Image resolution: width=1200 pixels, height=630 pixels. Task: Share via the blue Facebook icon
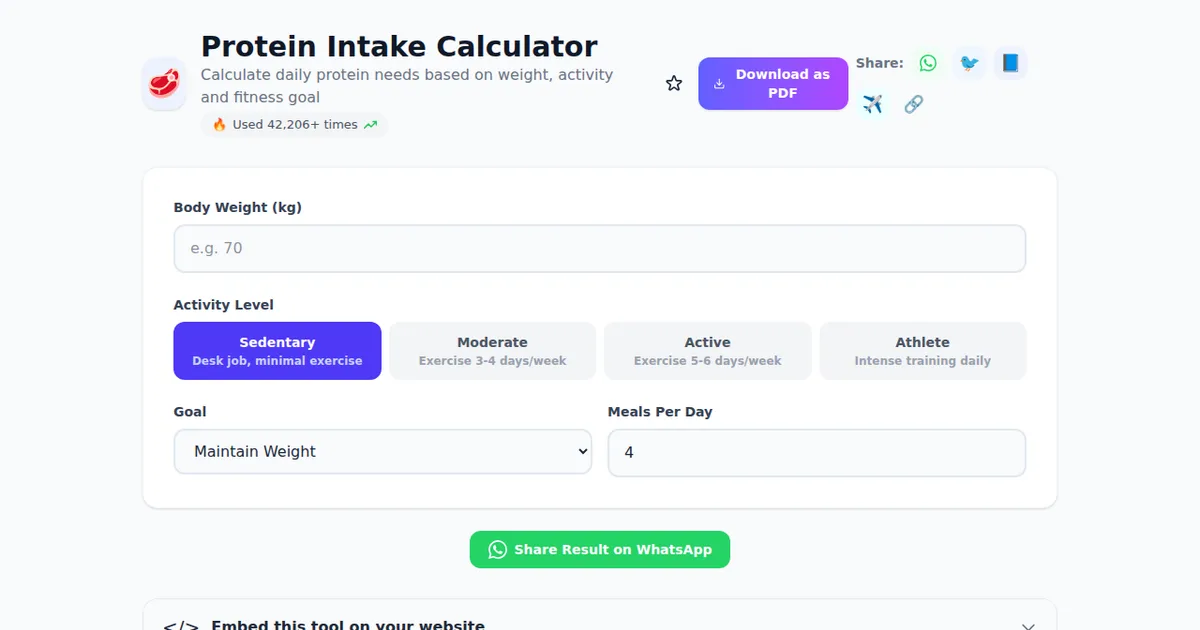pyautogui.click(x=1010, y=62)
